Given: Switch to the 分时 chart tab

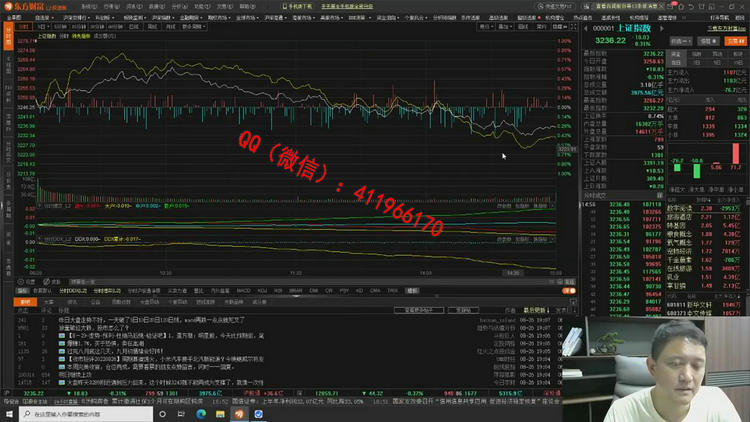Looking at the screenshot, I should 23,27.
